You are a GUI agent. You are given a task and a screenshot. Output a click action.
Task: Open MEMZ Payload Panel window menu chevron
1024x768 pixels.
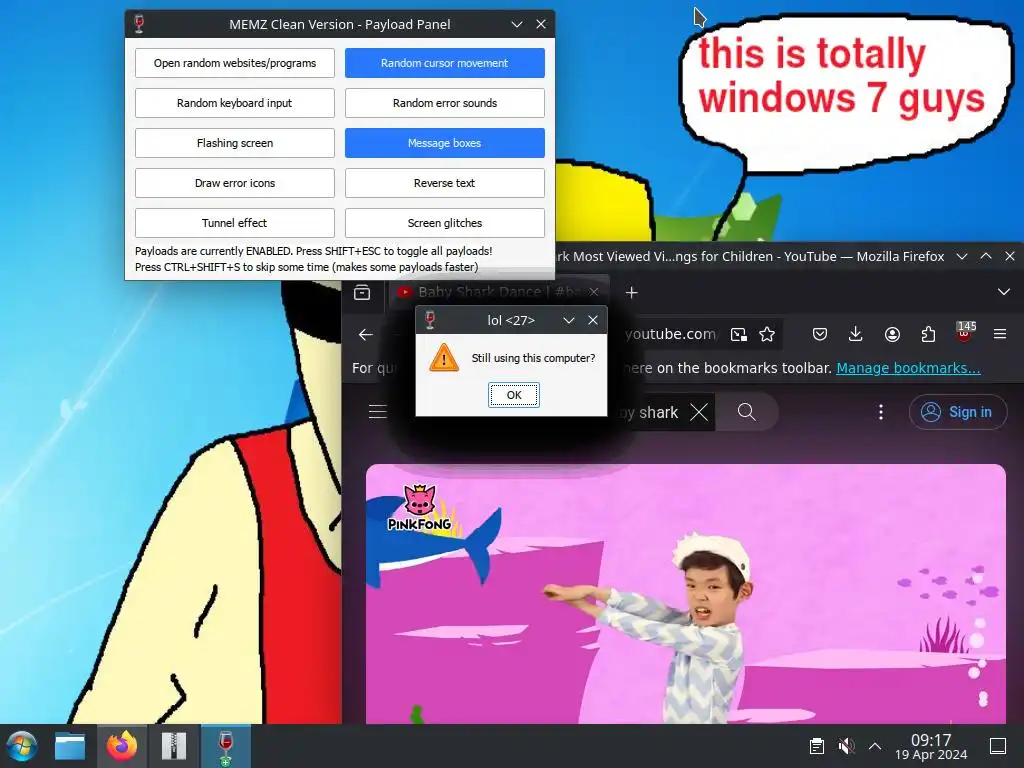(517, 24)
